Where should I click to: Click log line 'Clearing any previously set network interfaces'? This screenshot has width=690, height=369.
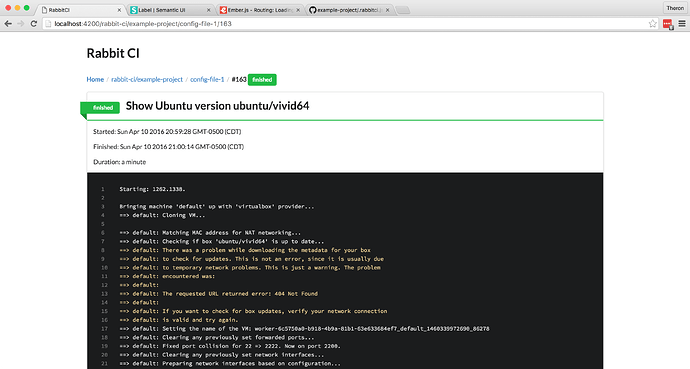tap(221, 354)
